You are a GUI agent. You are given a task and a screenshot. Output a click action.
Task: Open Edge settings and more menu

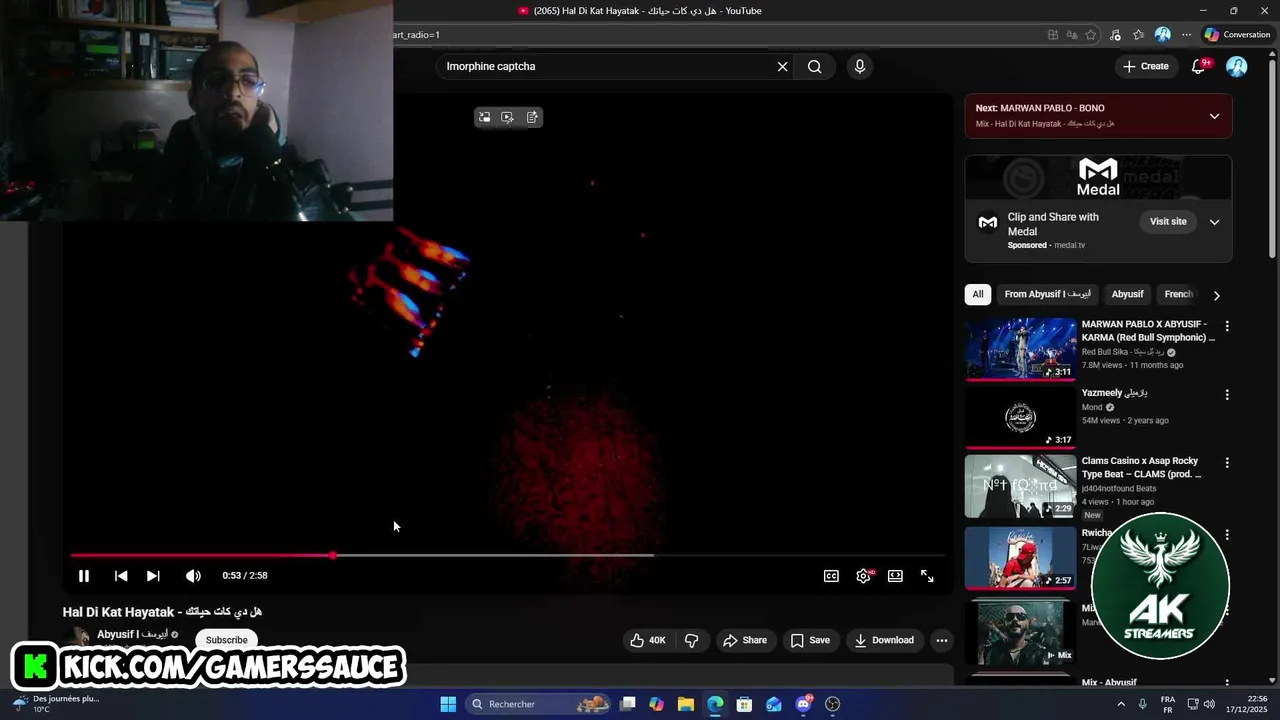point(1187,35)
